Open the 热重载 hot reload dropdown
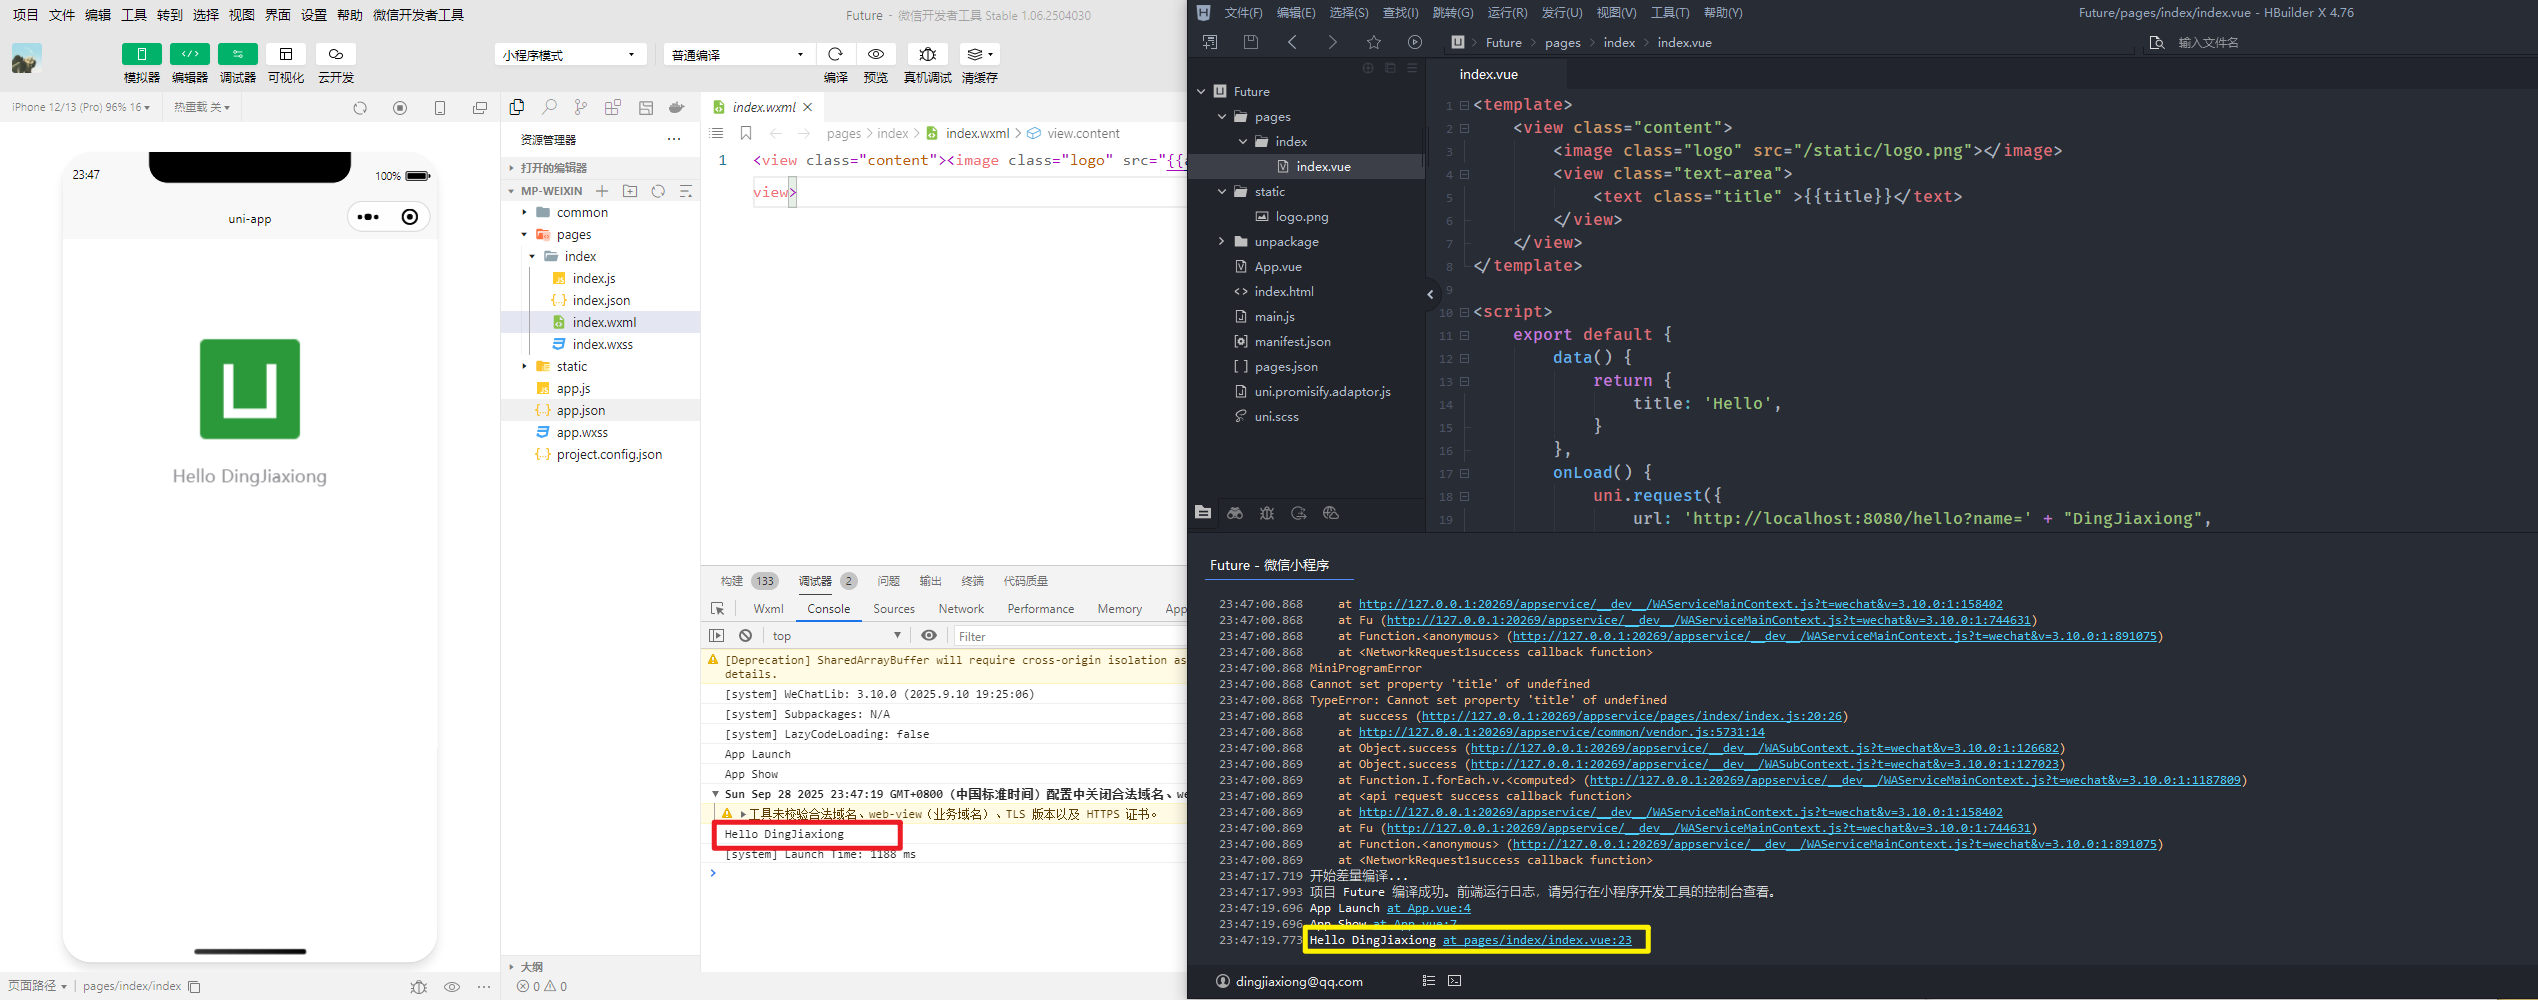The width and height of the screenshot is (2538, 1000). pyautogui.click(x=202, y=107)
